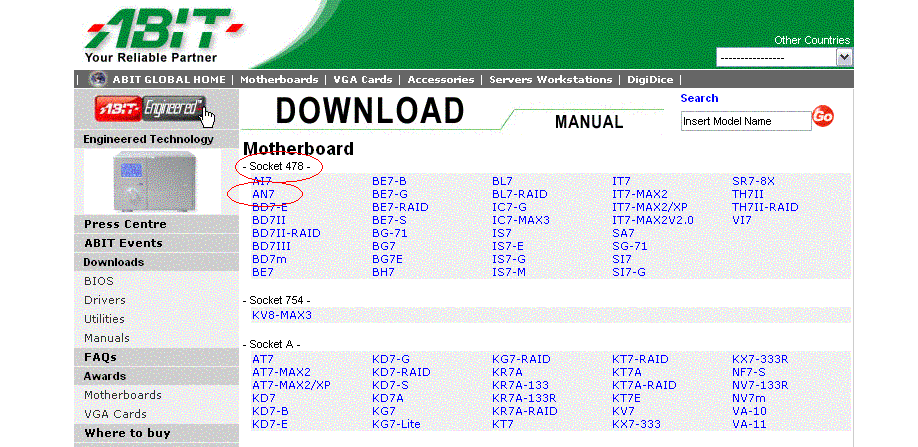Open the KX7-333R manual link
The width and height of the screenshot is (918, 447).
click(761, 359)
